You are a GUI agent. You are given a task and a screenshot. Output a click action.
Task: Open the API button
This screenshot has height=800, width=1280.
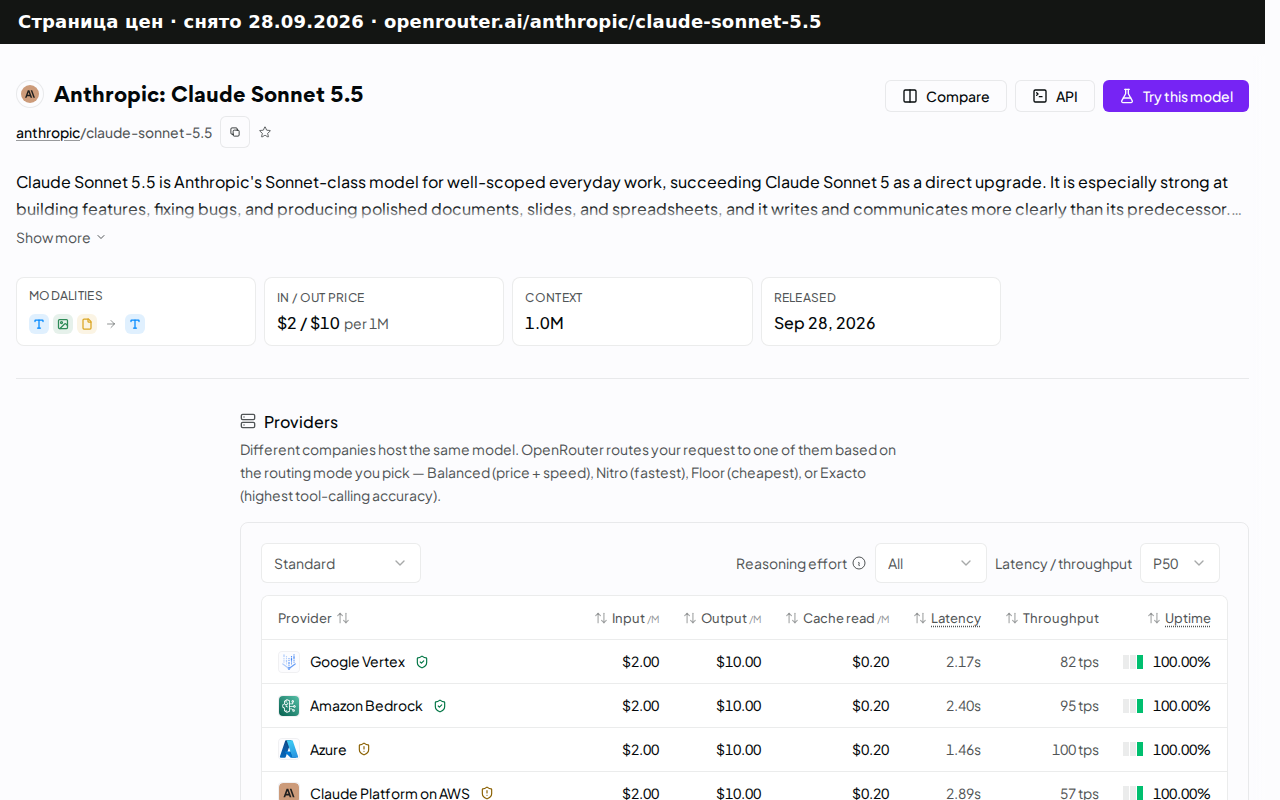coord(1055,96)
